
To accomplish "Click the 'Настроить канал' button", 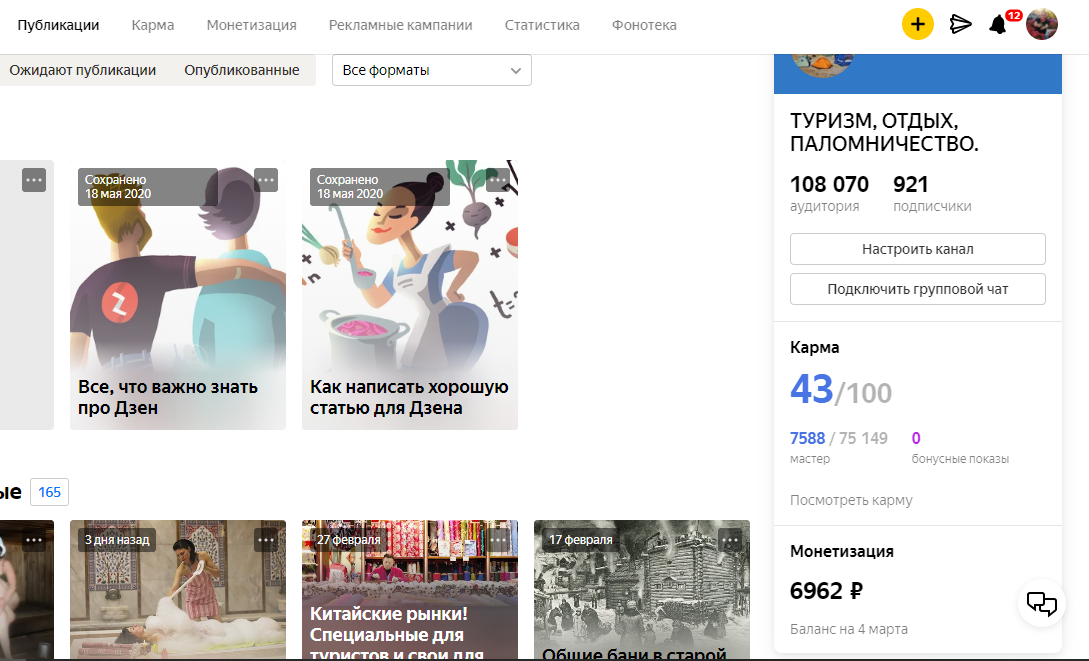I will (917, 249).
